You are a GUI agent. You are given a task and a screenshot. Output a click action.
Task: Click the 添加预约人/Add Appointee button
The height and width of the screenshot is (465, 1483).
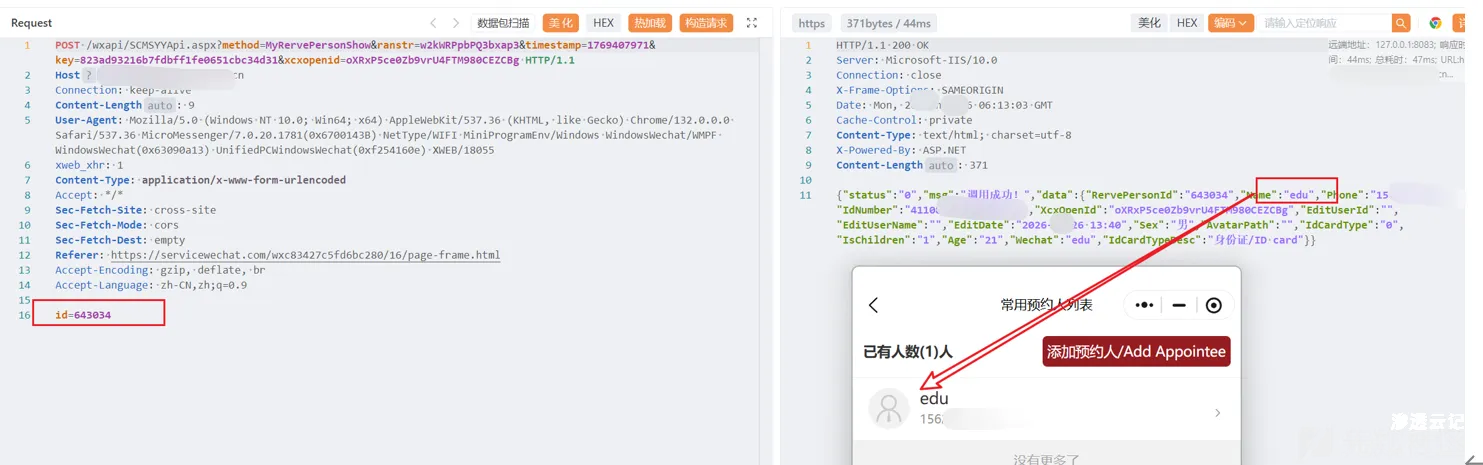point(1135,351)
